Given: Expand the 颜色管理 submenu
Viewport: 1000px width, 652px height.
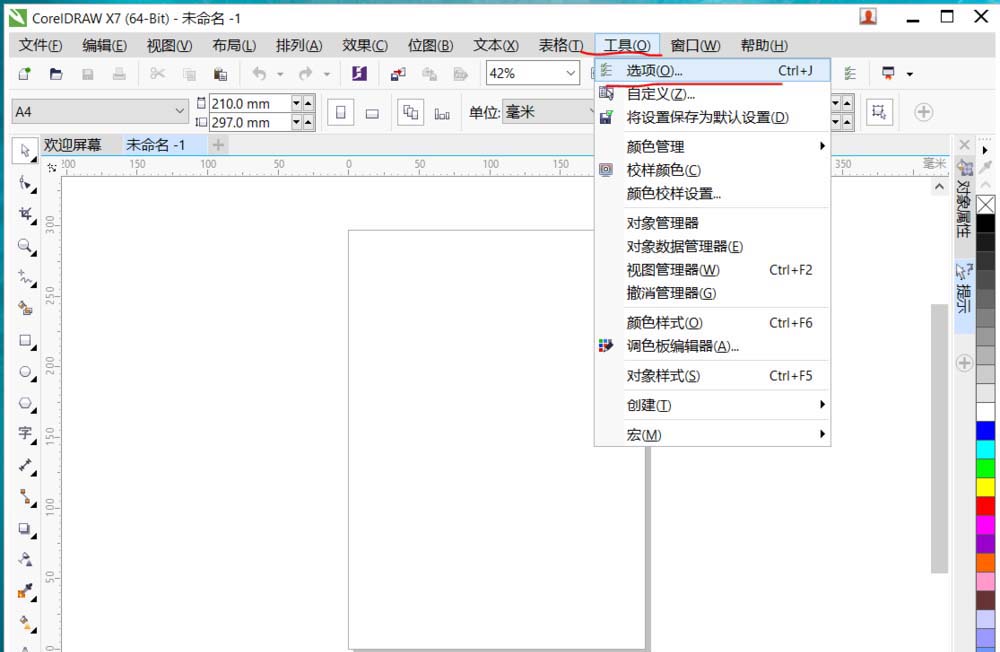Looking at the screenshot, I should [712, 146].
